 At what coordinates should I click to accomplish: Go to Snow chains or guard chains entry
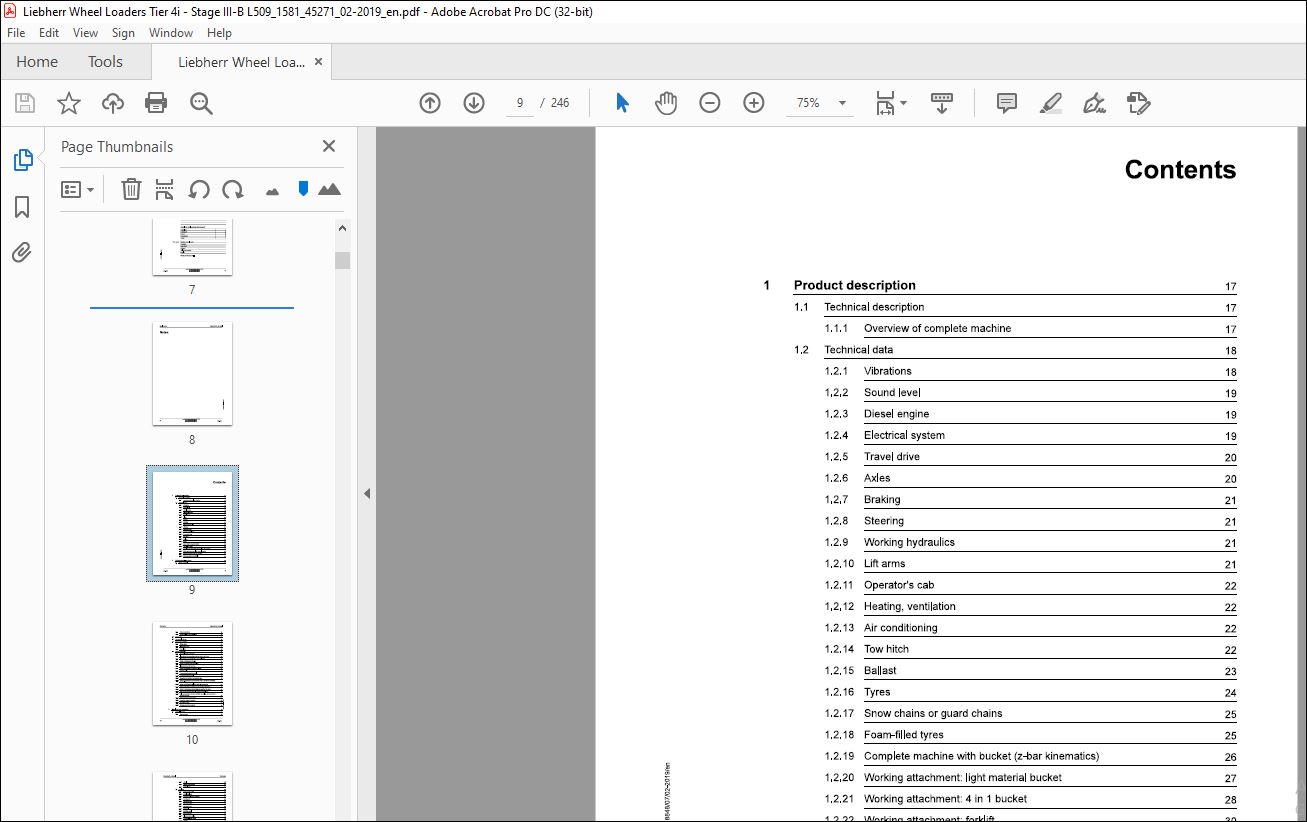(x=933, y=713)
